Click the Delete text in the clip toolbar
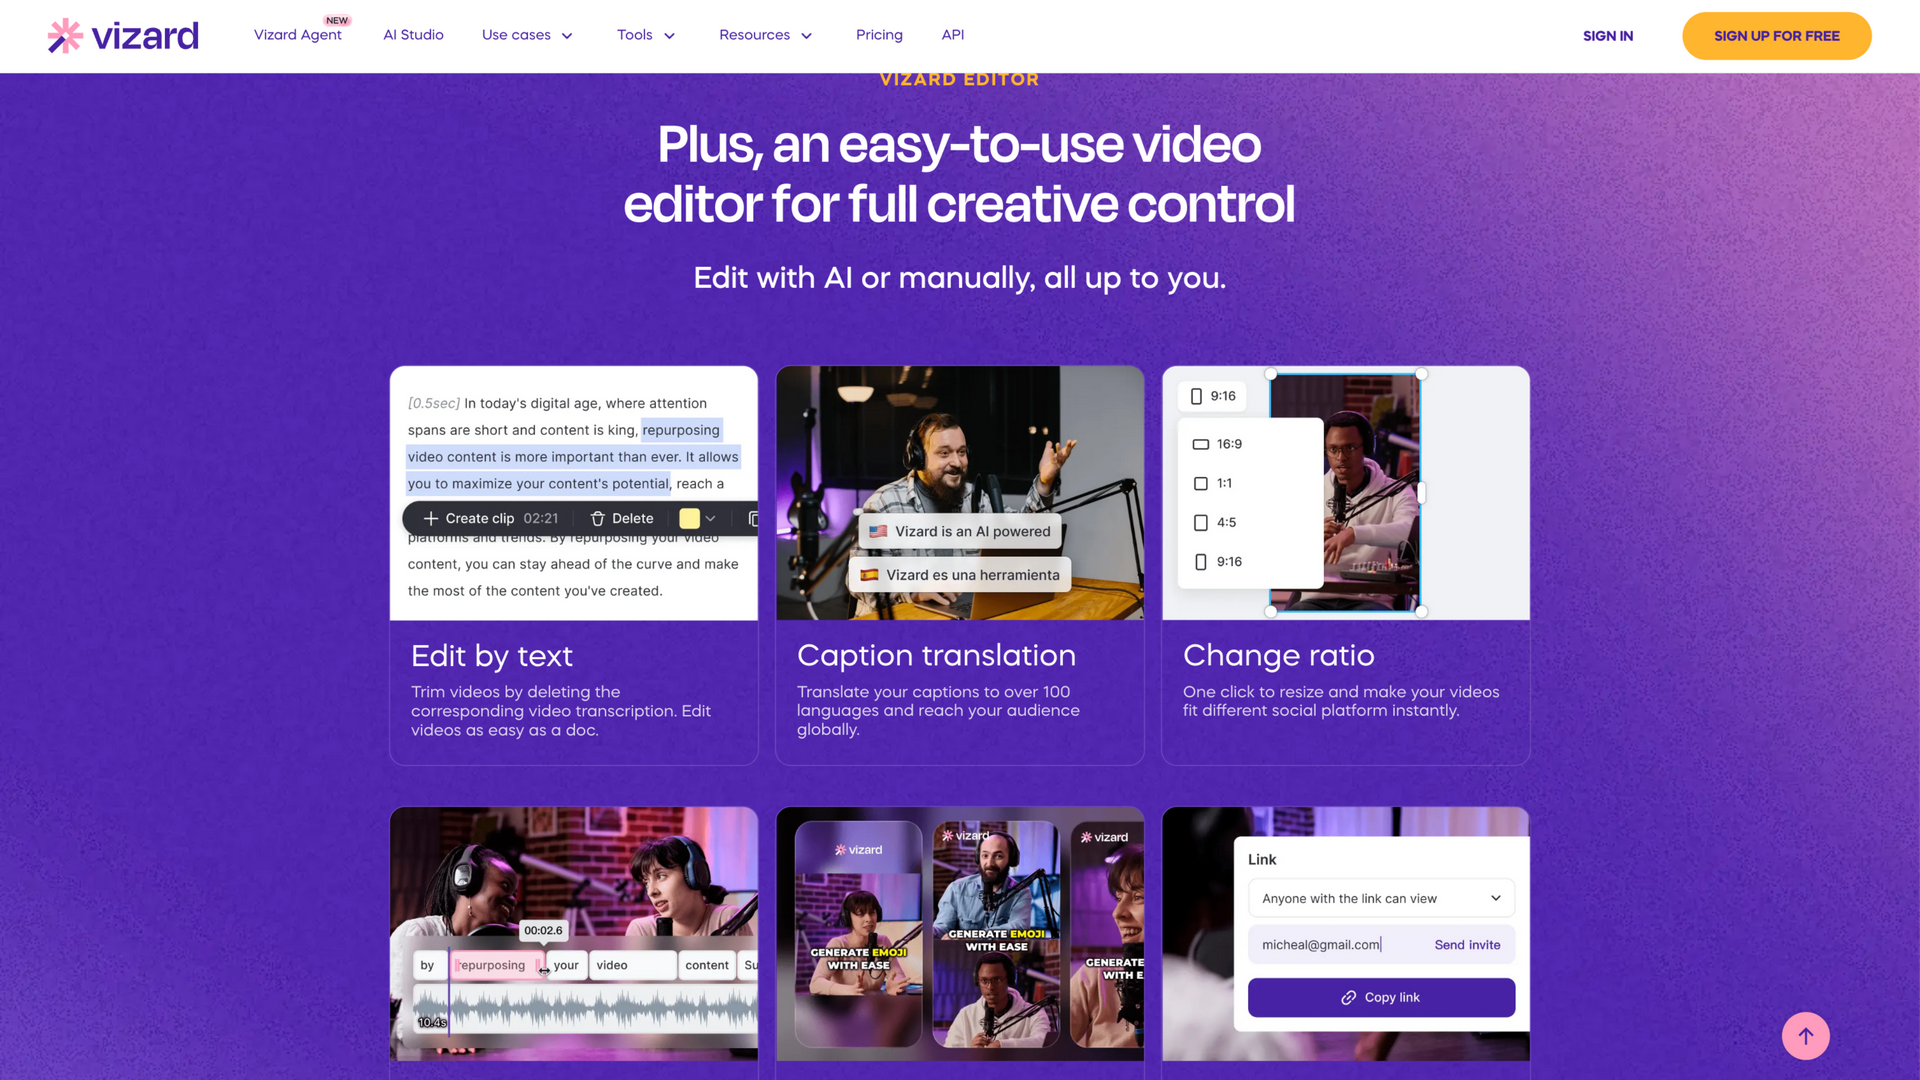The height and width of the screenshot is (1080, 1920). [632, 518]
